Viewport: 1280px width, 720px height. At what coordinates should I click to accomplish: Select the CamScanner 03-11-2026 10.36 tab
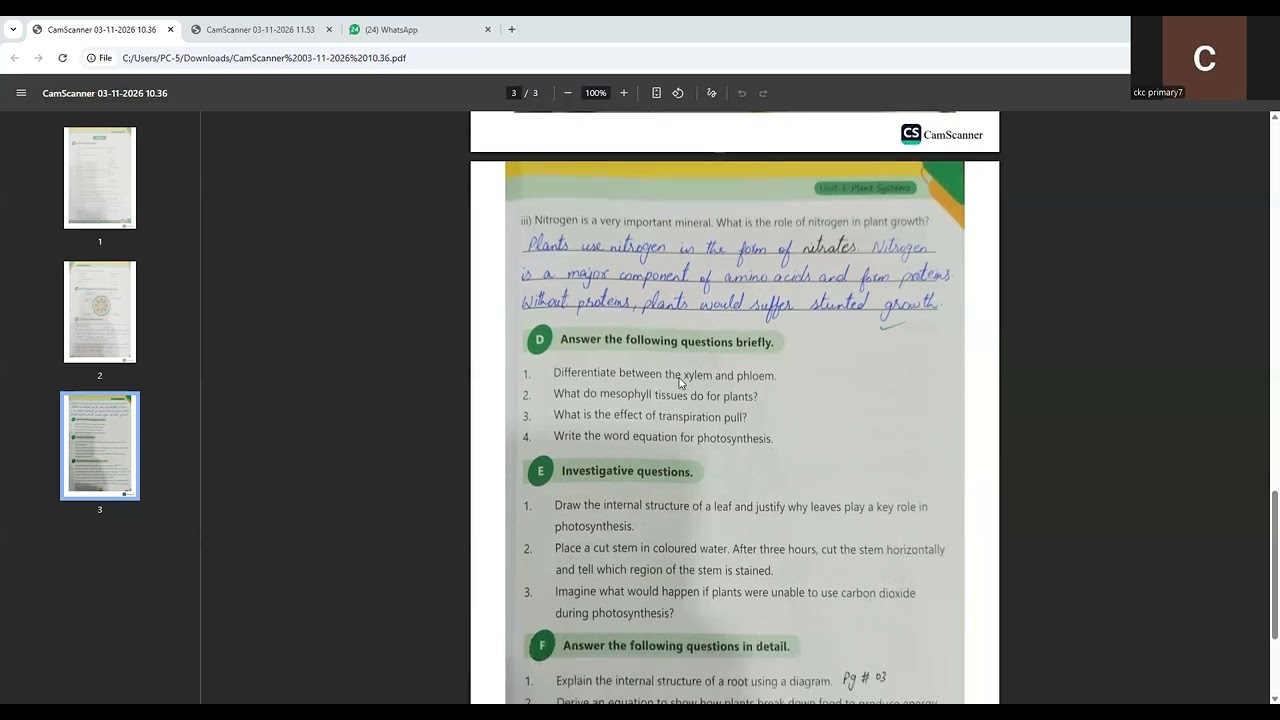(x=102, y=30)
